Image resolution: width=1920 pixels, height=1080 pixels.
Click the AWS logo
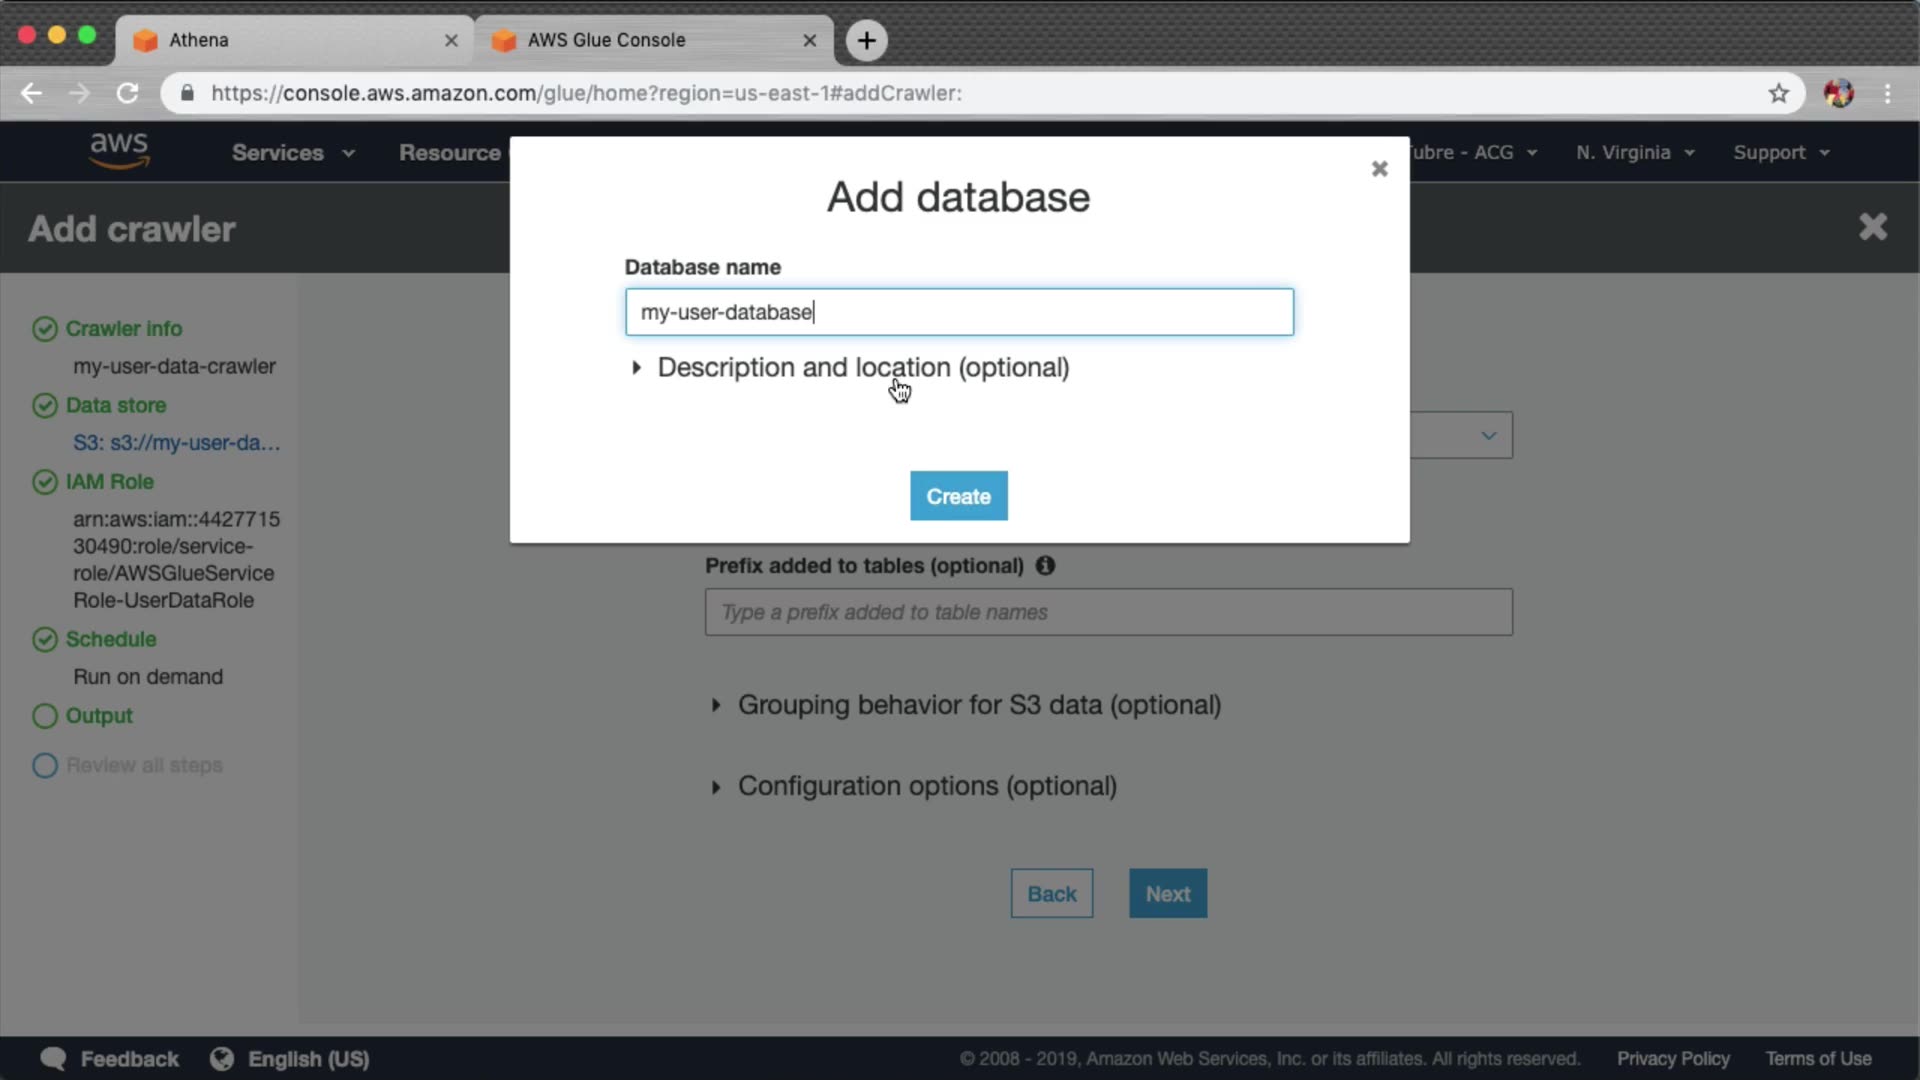[119, 151]
